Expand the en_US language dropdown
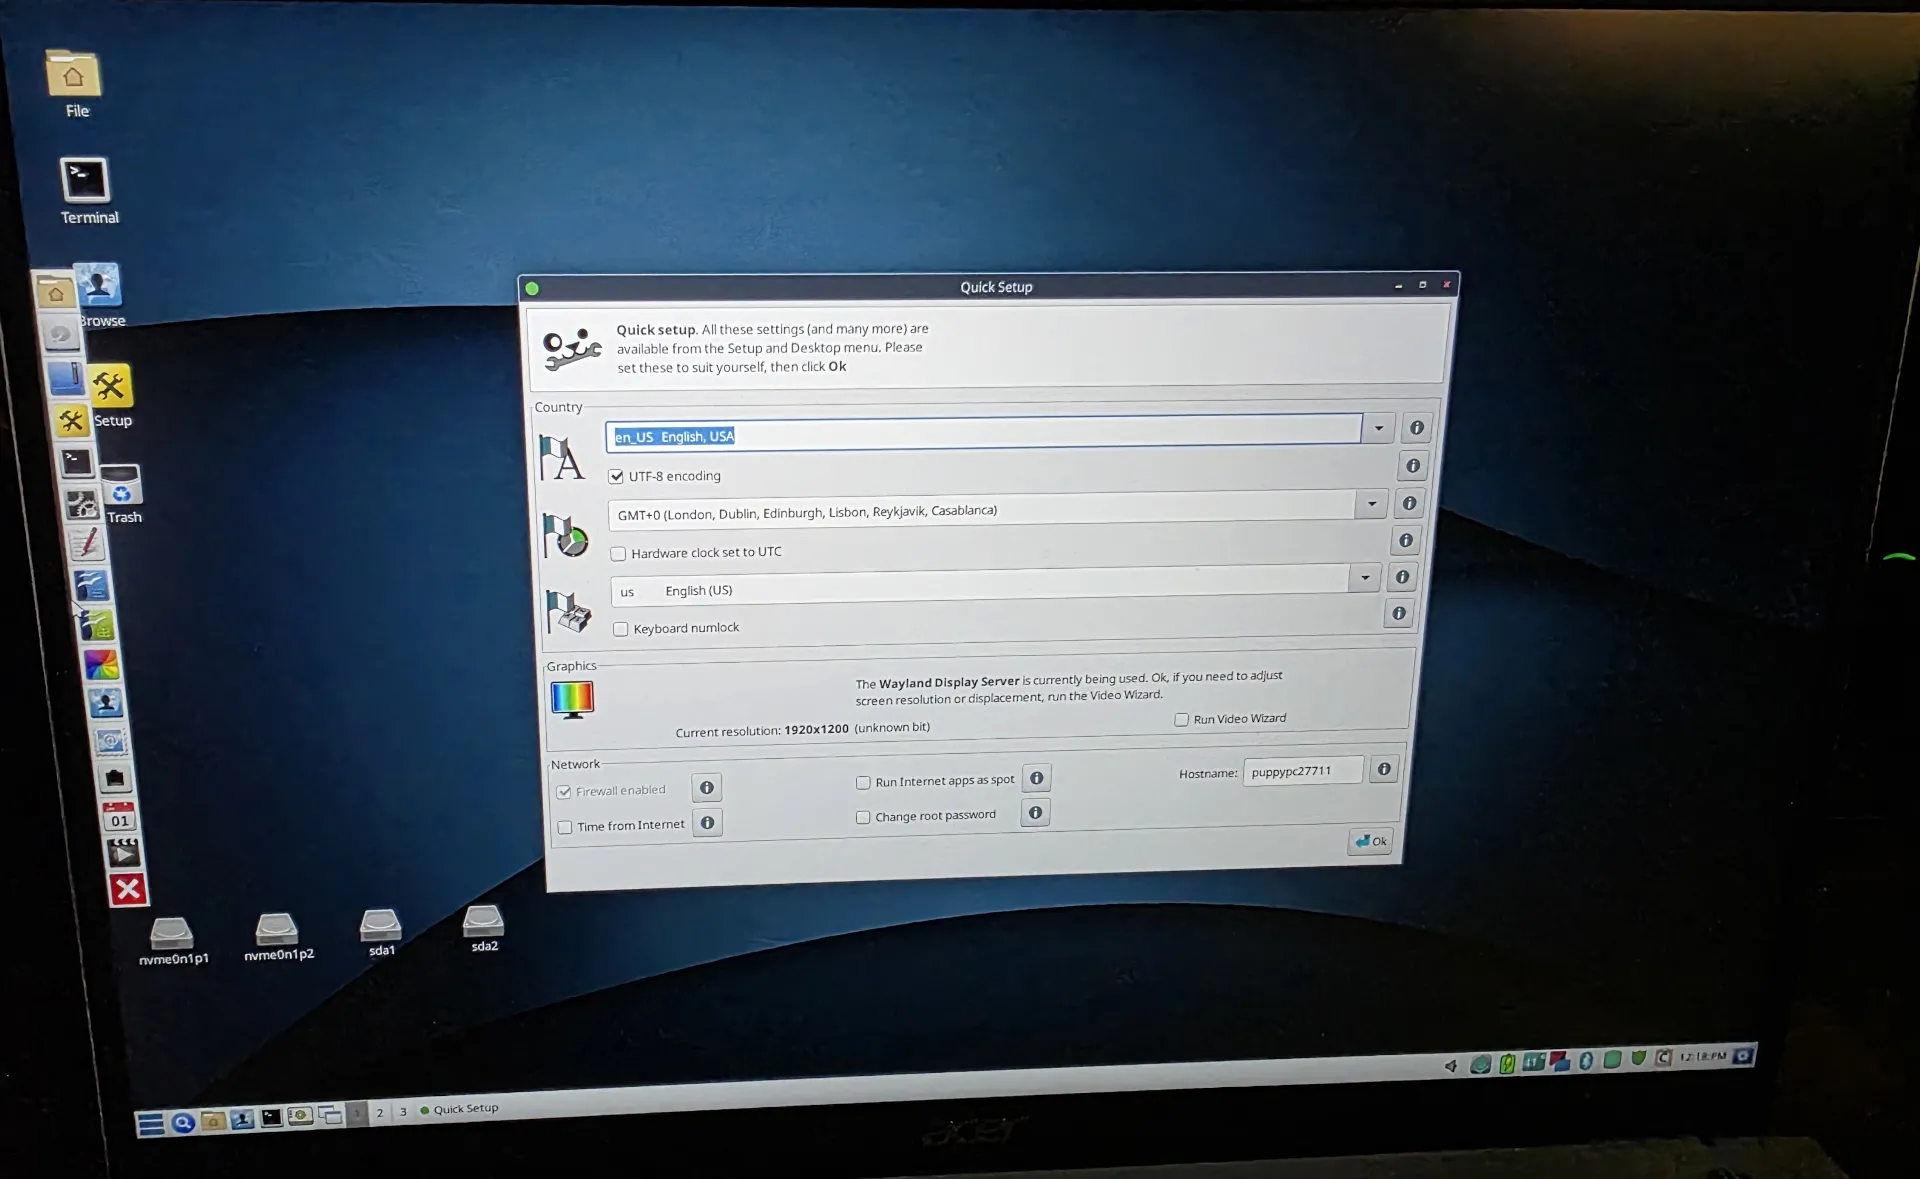The image size is (1920, 1179). coord(1378,428)
